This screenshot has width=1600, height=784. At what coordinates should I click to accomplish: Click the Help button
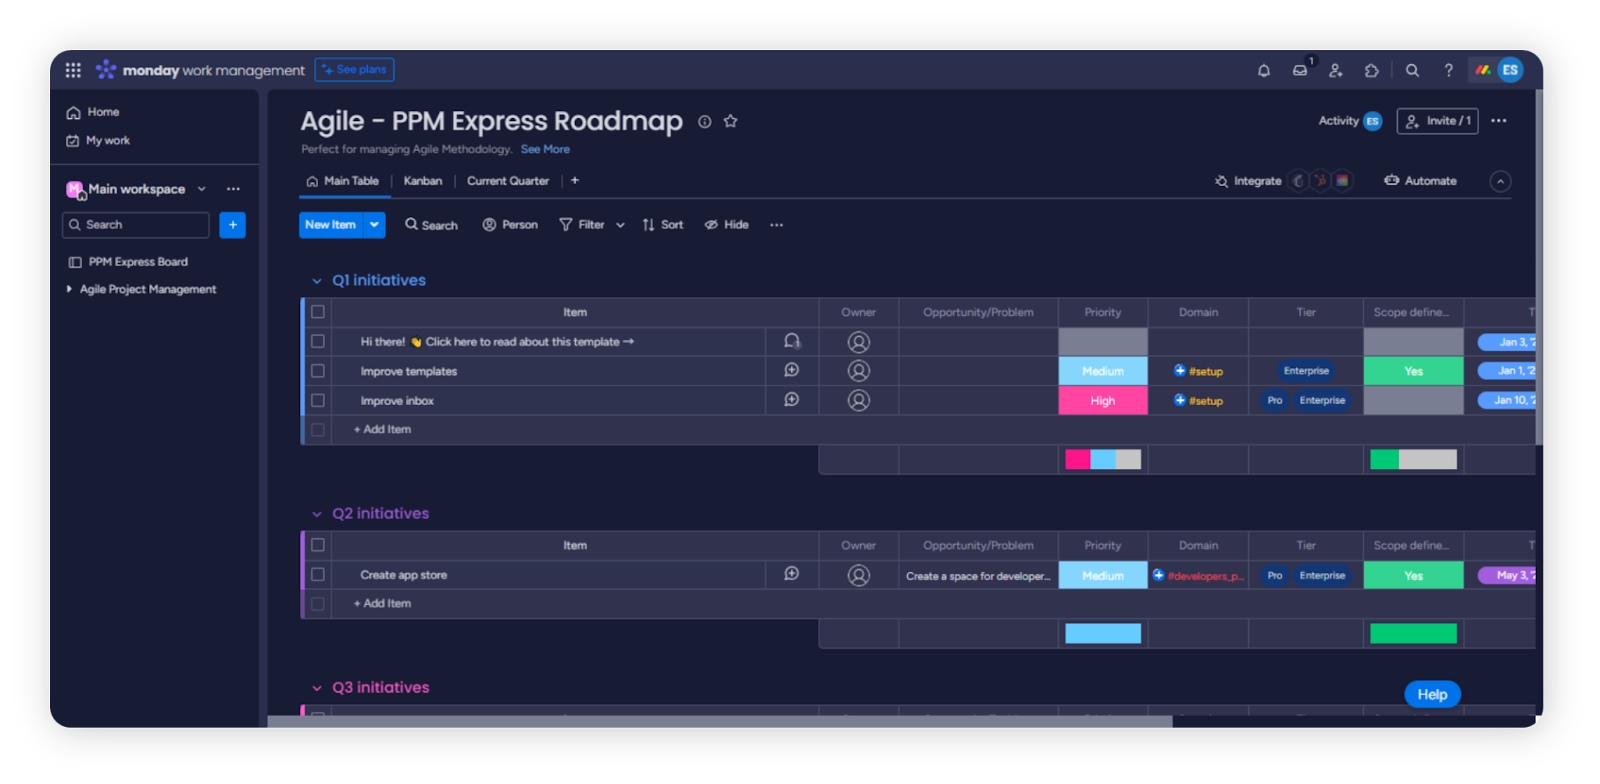[x=1432, y=694]
